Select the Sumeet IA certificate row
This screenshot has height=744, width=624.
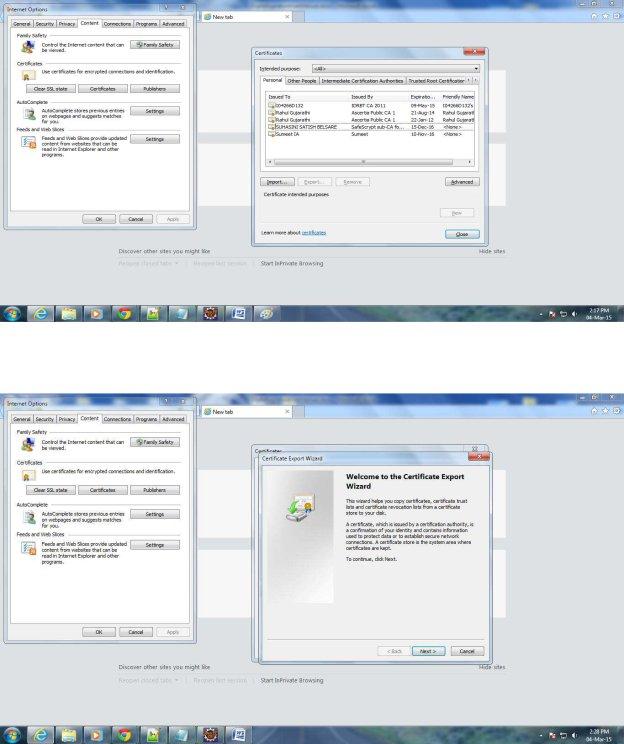pos(370,134)
